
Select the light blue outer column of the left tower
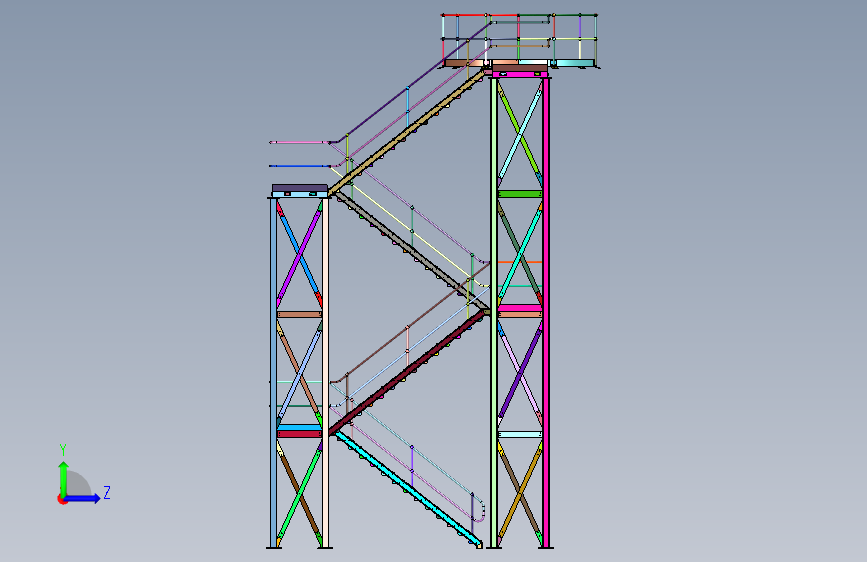[x=273, y=373]
